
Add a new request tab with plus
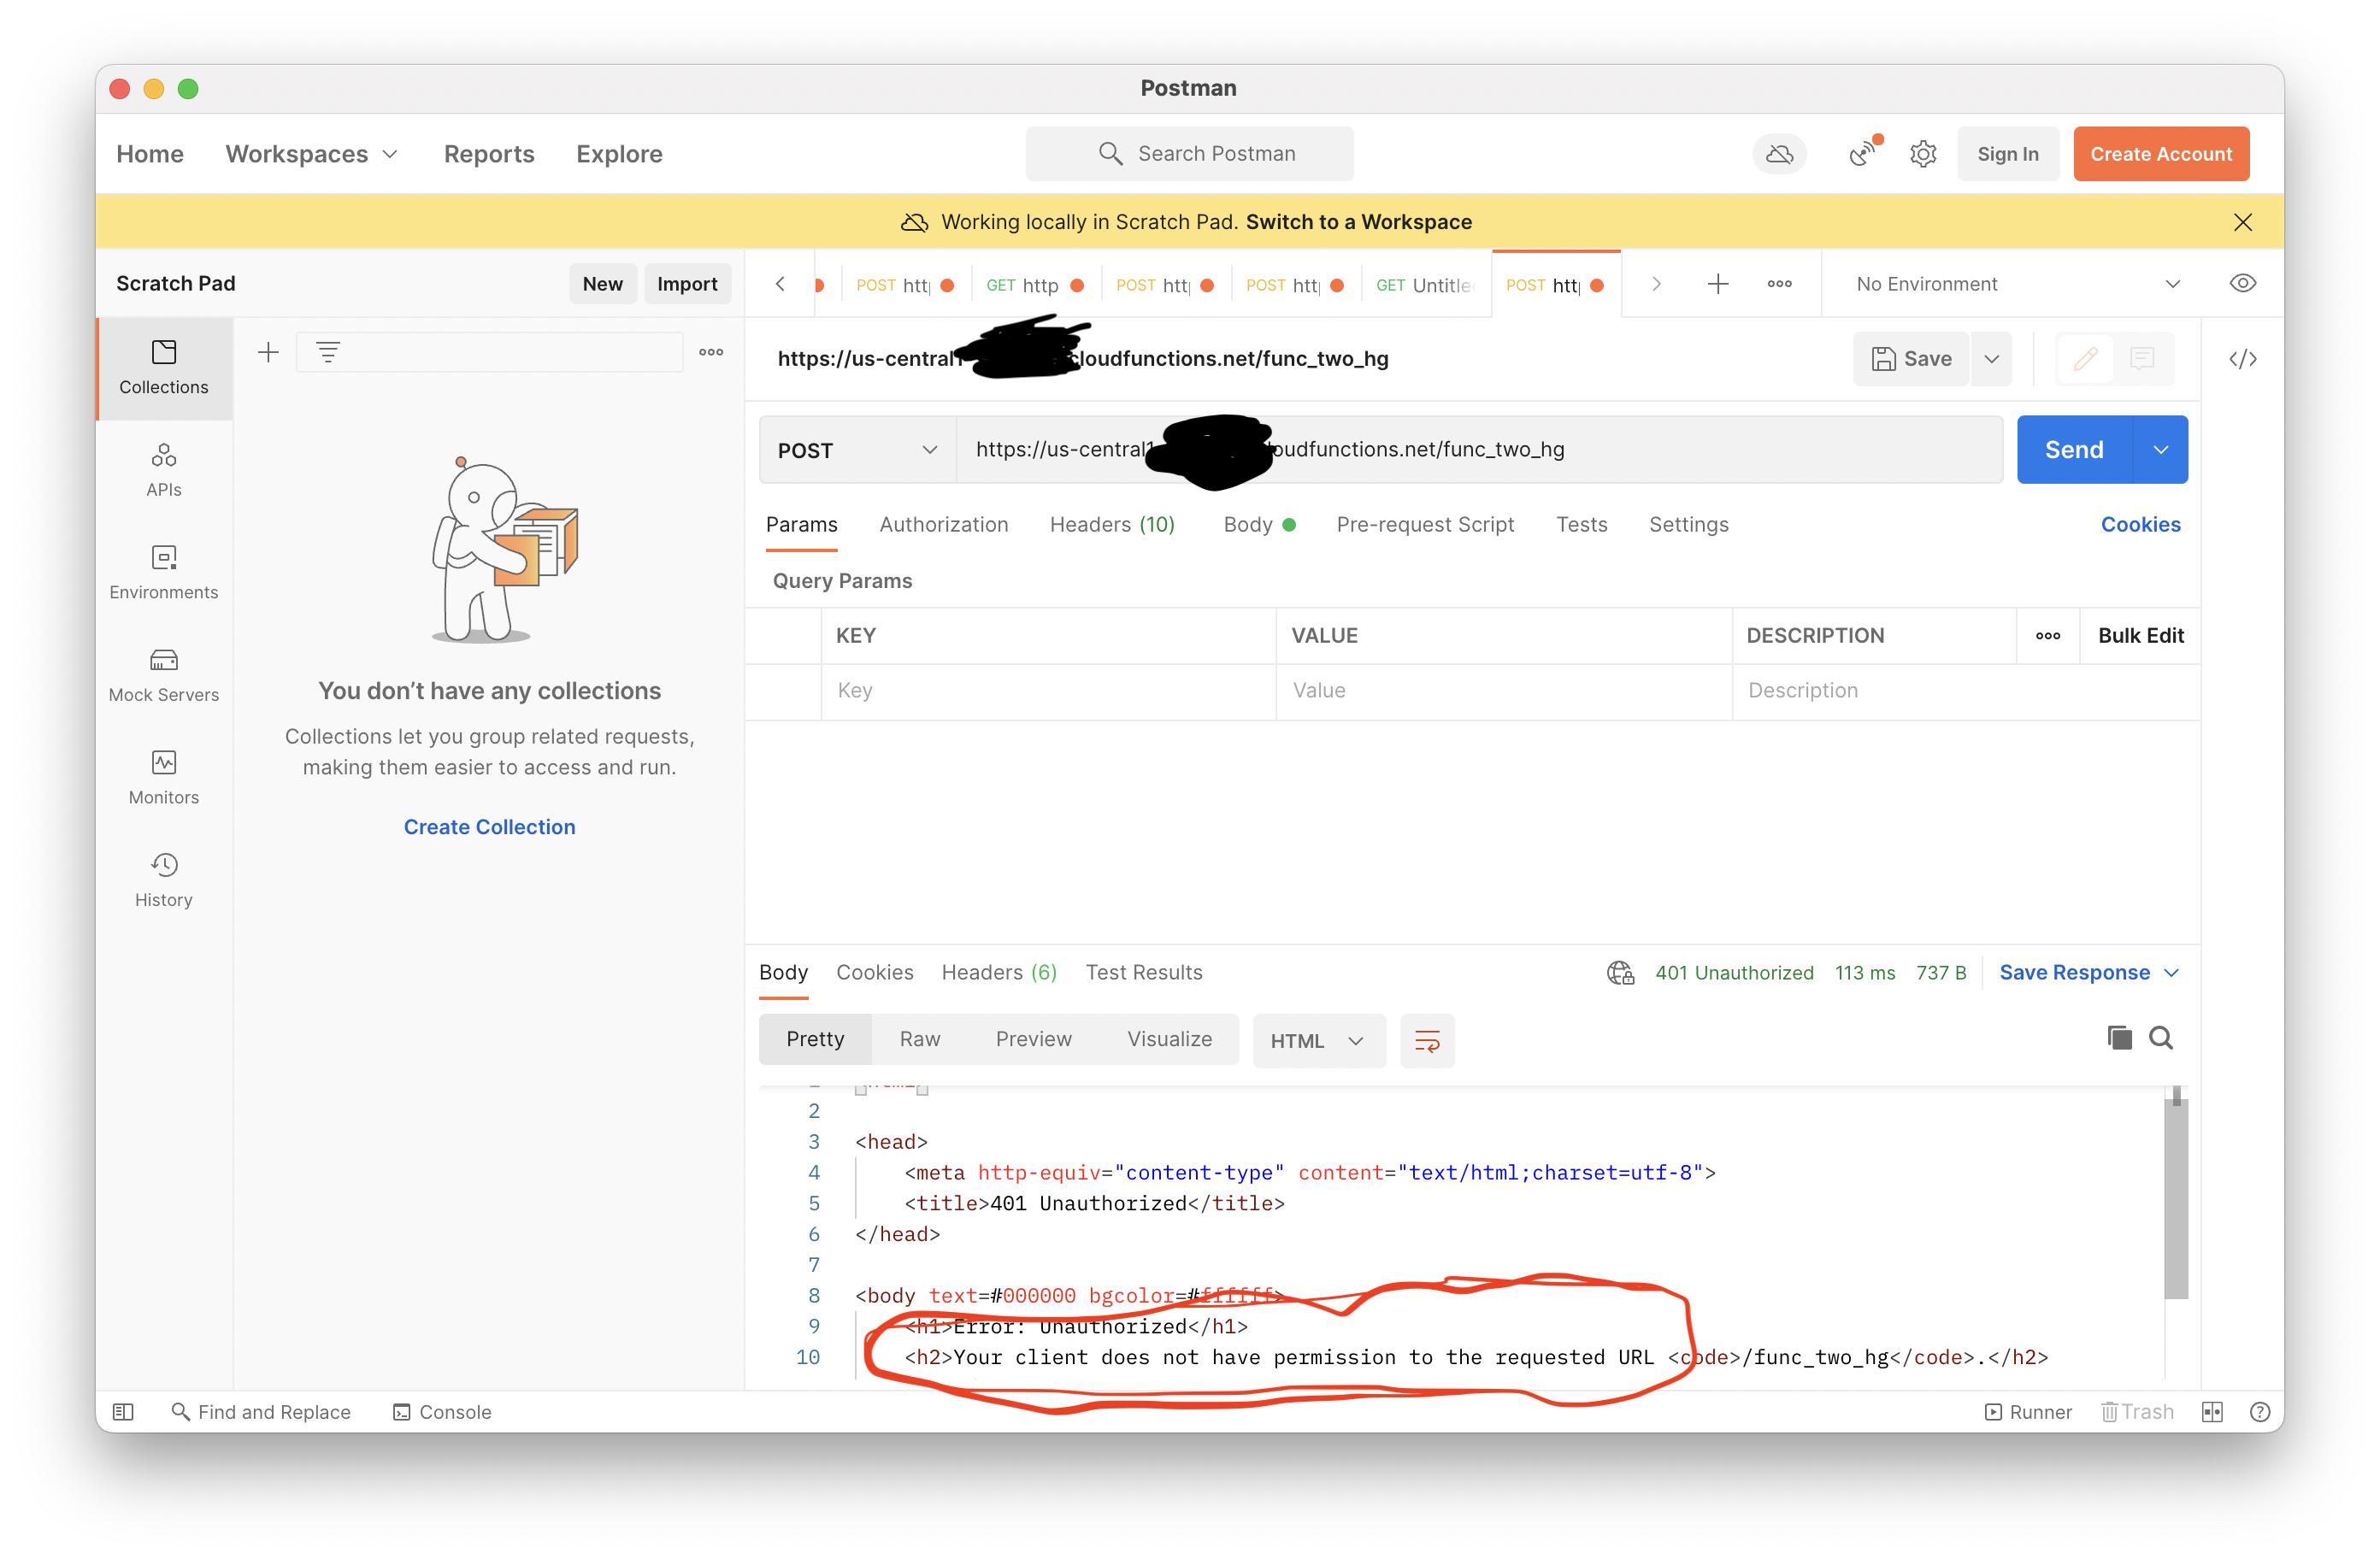(1717, 284)
